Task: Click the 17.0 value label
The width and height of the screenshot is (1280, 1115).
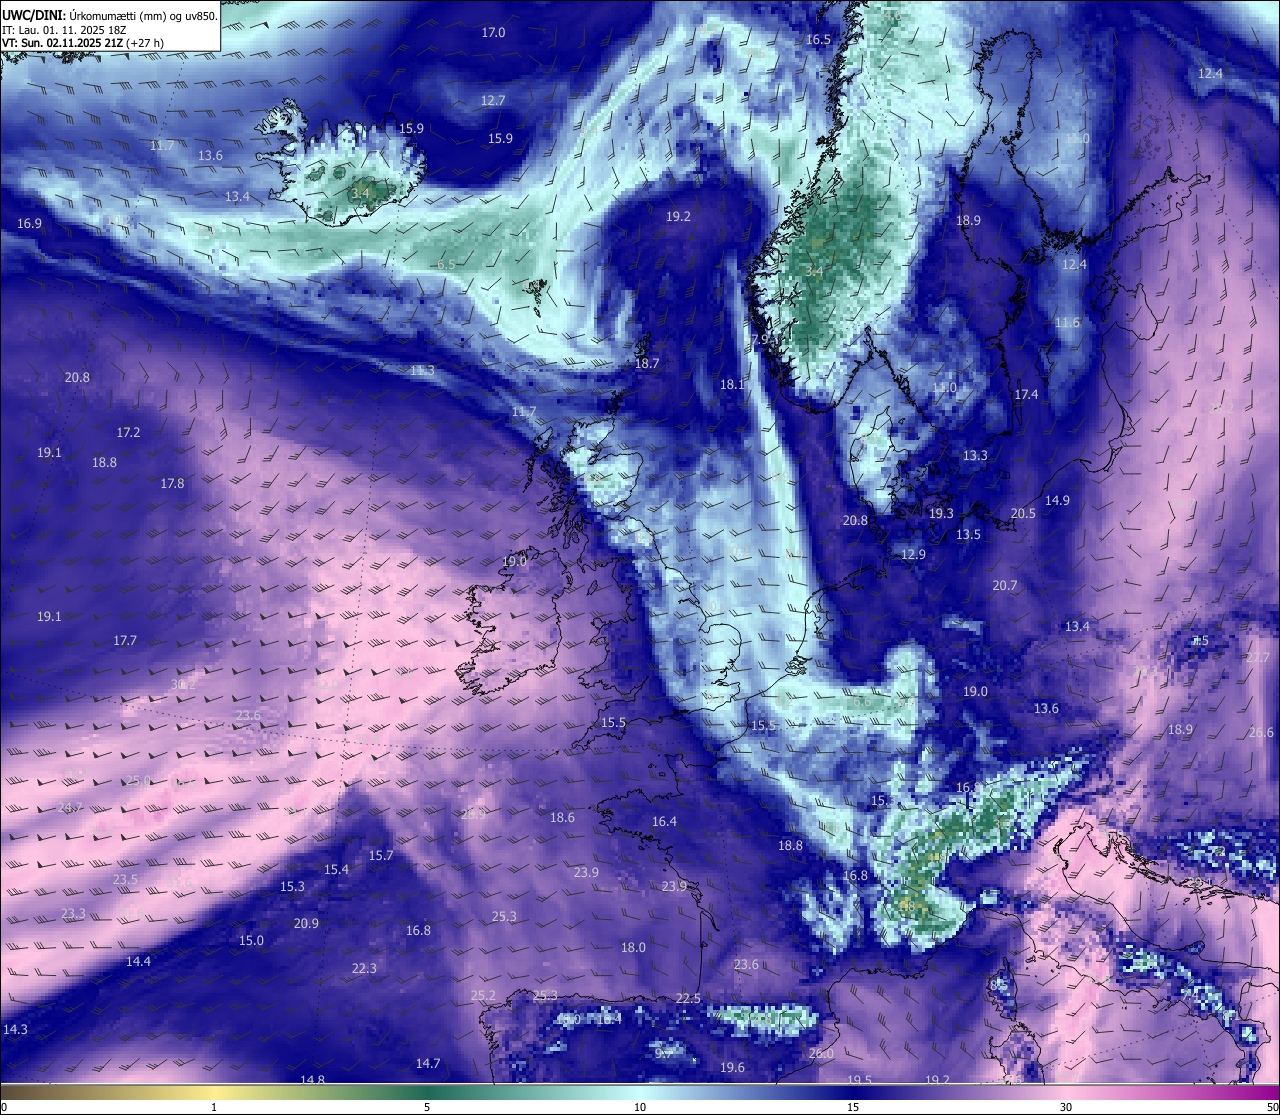Action: [x=494, y=33]
